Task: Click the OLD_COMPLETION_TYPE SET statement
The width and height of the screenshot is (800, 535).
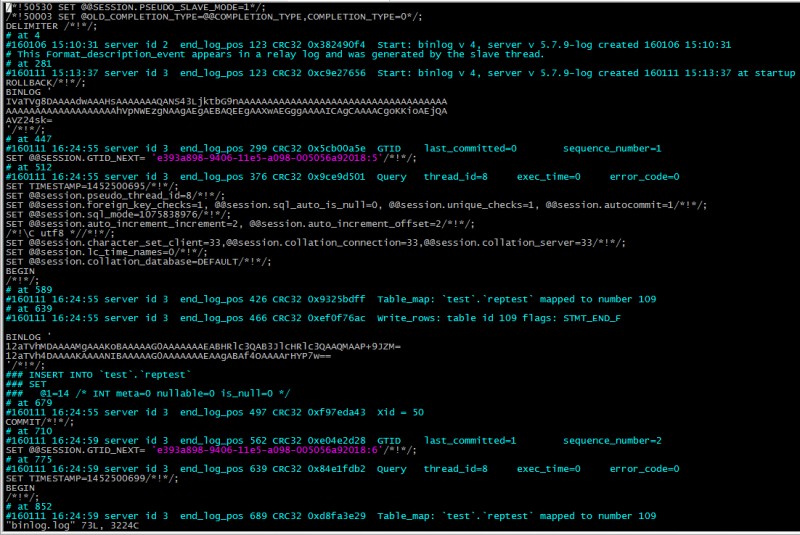Action: (214, 17)
